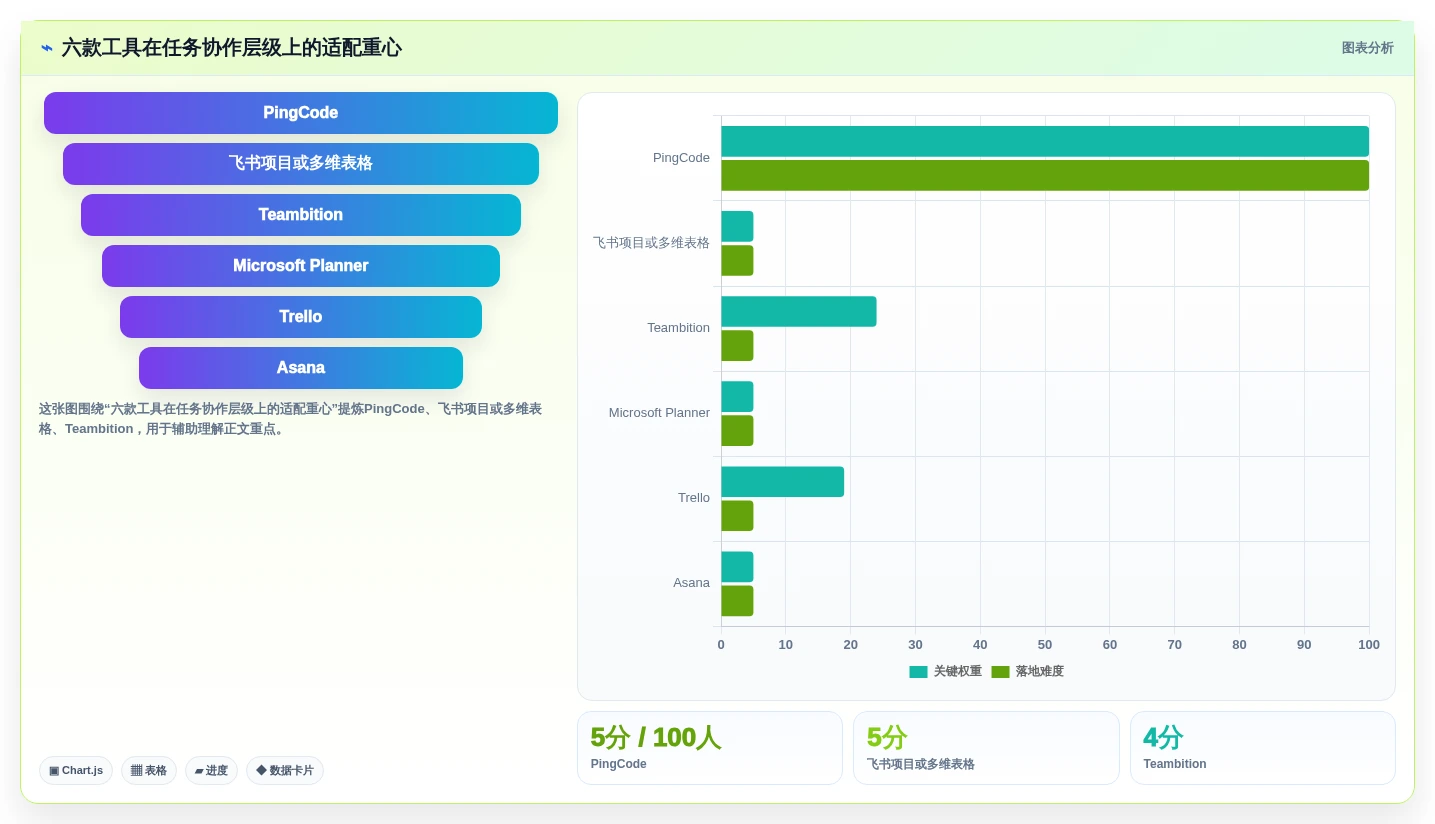Click the 5分 飞书项目或多维表格 data card
This screenshot has height=824, width=1435.
click(986, 748)
